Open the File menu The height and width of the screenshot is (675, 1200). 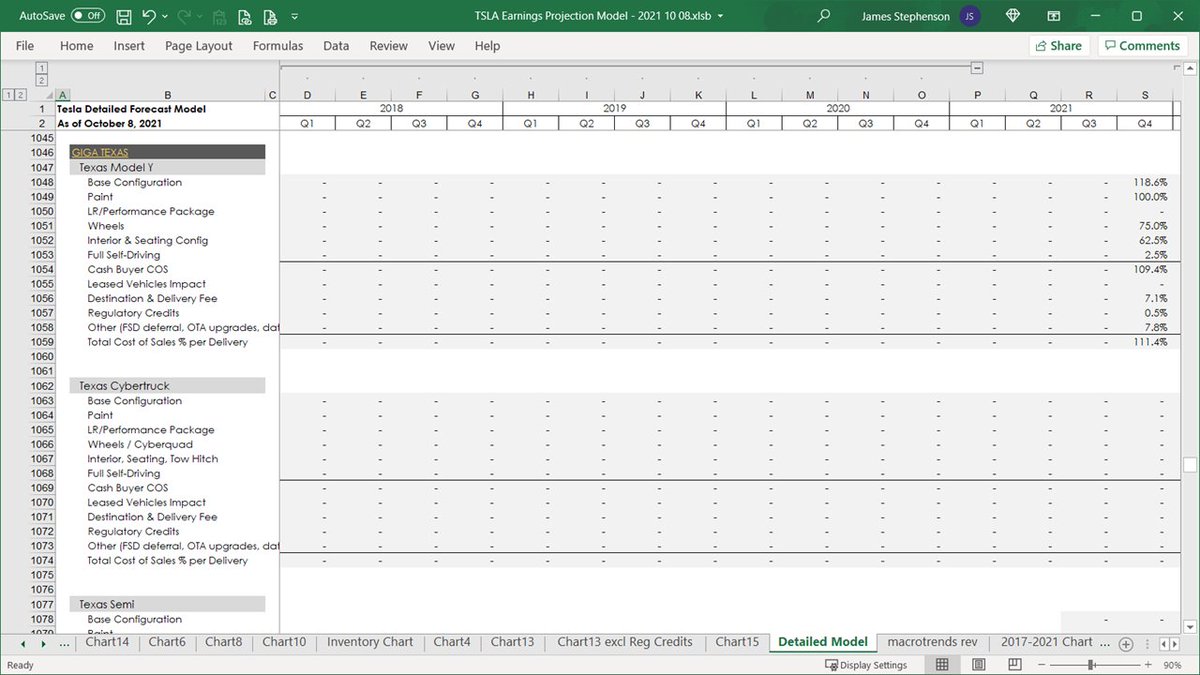pos(25,46)
